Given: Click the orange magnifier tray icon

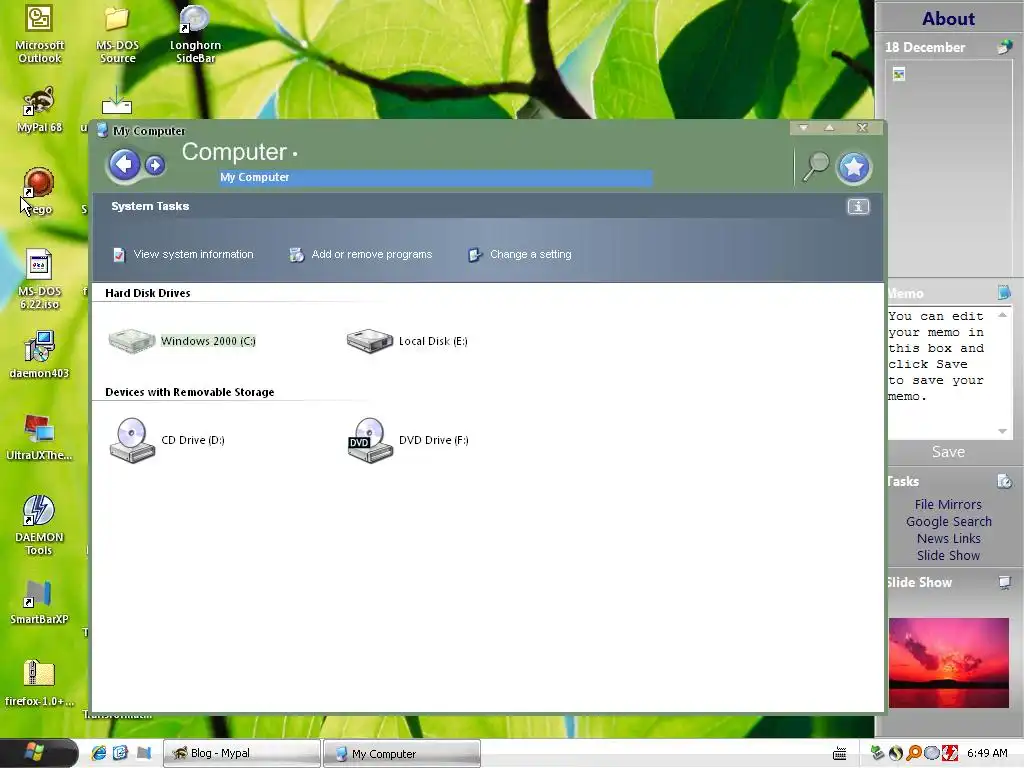Looking at the screenshot, I should tap(914, 753).
